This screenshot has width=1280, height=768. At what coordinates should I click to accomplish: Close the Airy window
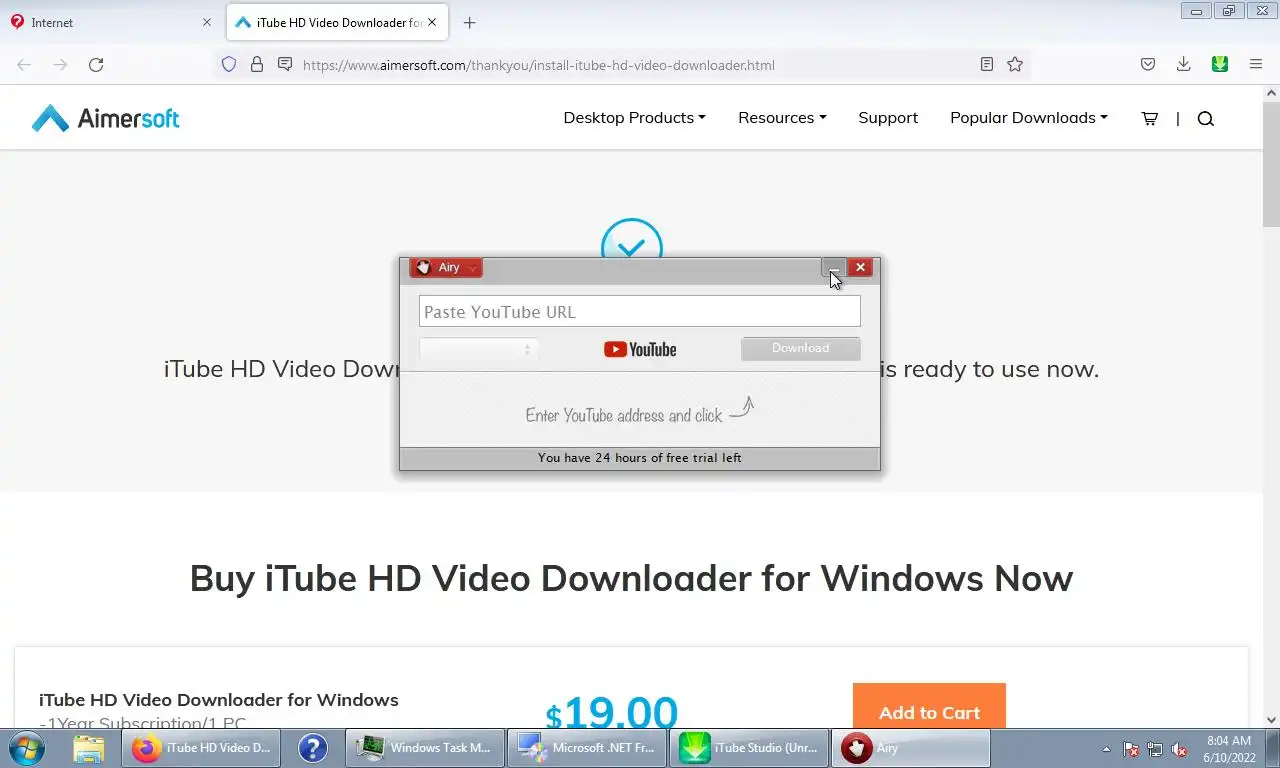(860, 267)
